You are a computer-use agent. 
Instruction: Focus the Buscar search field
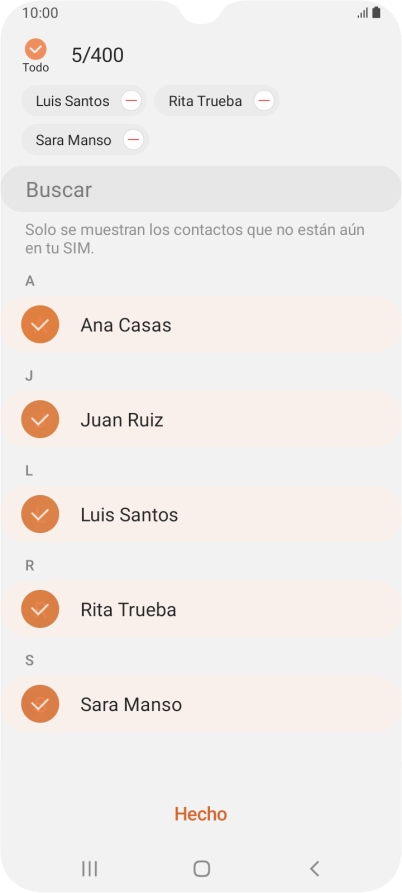click(x=201, y=189)
